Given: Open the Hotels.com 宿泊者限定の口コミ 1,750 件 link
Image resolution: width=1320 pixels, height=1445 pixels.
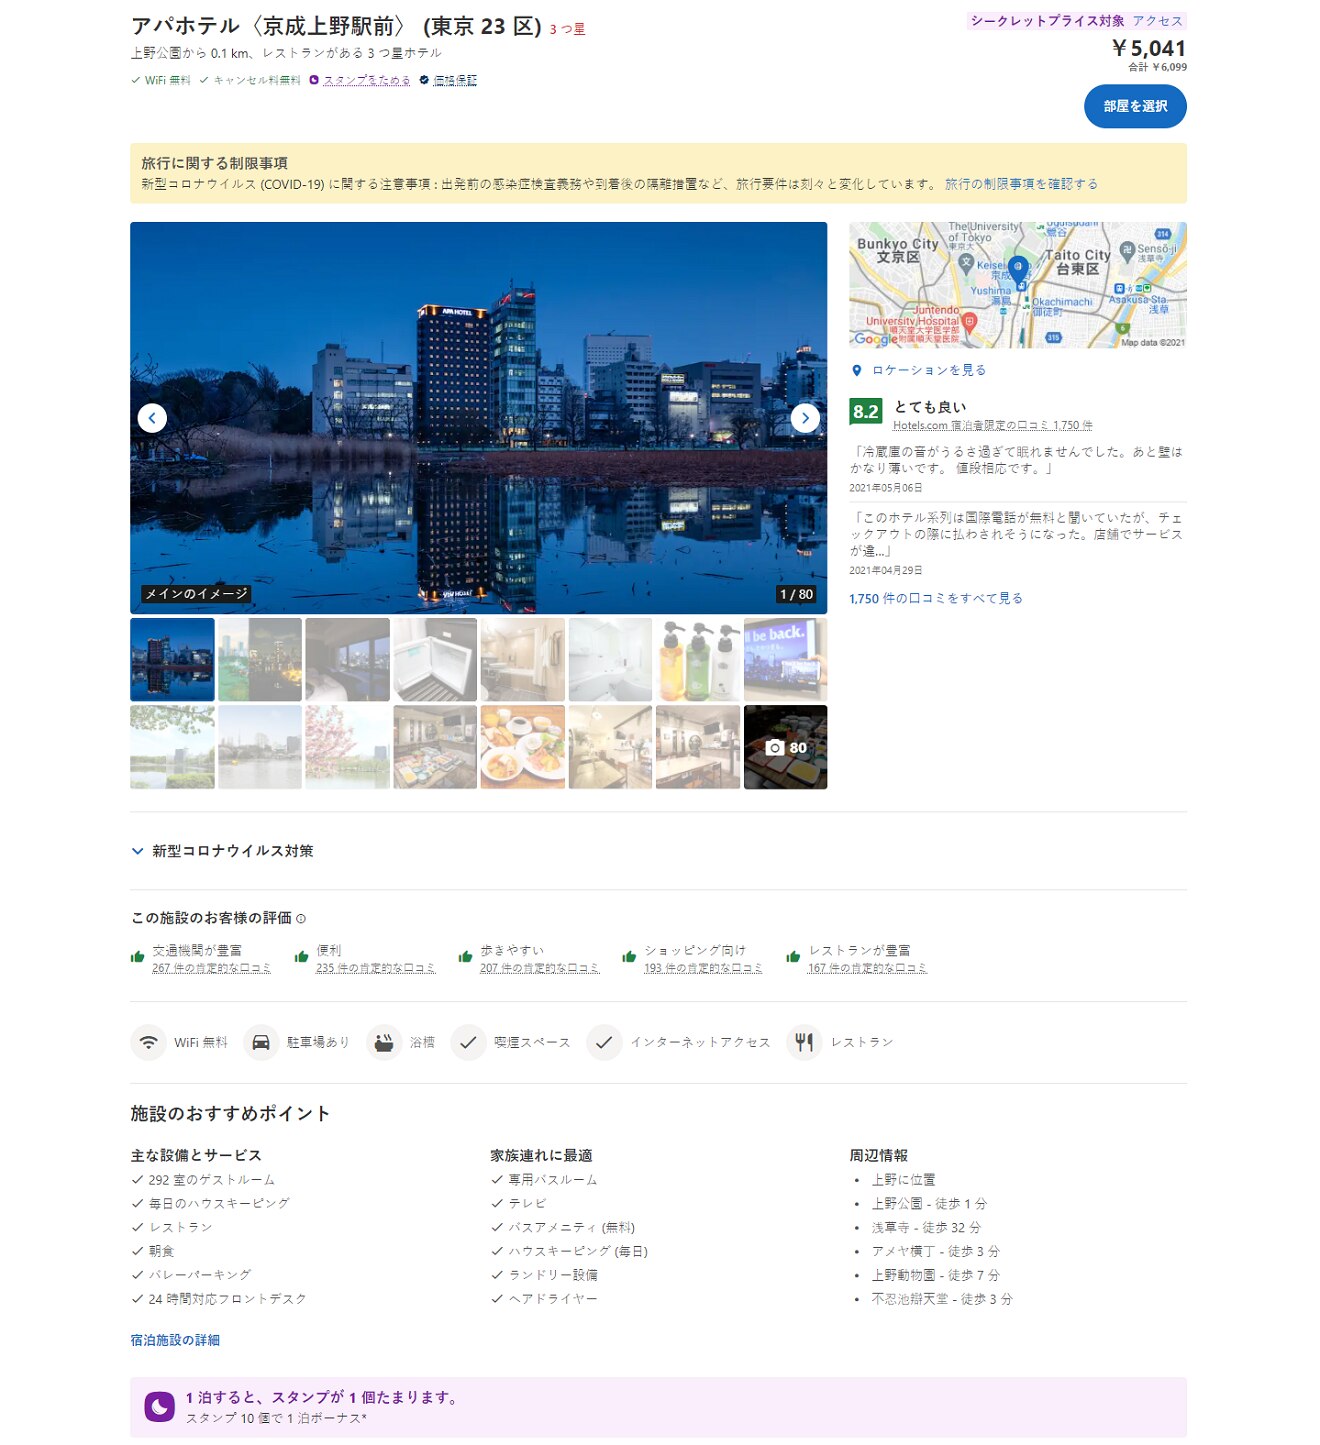Looking at the screenshot, I should click(x=992, y=426).
